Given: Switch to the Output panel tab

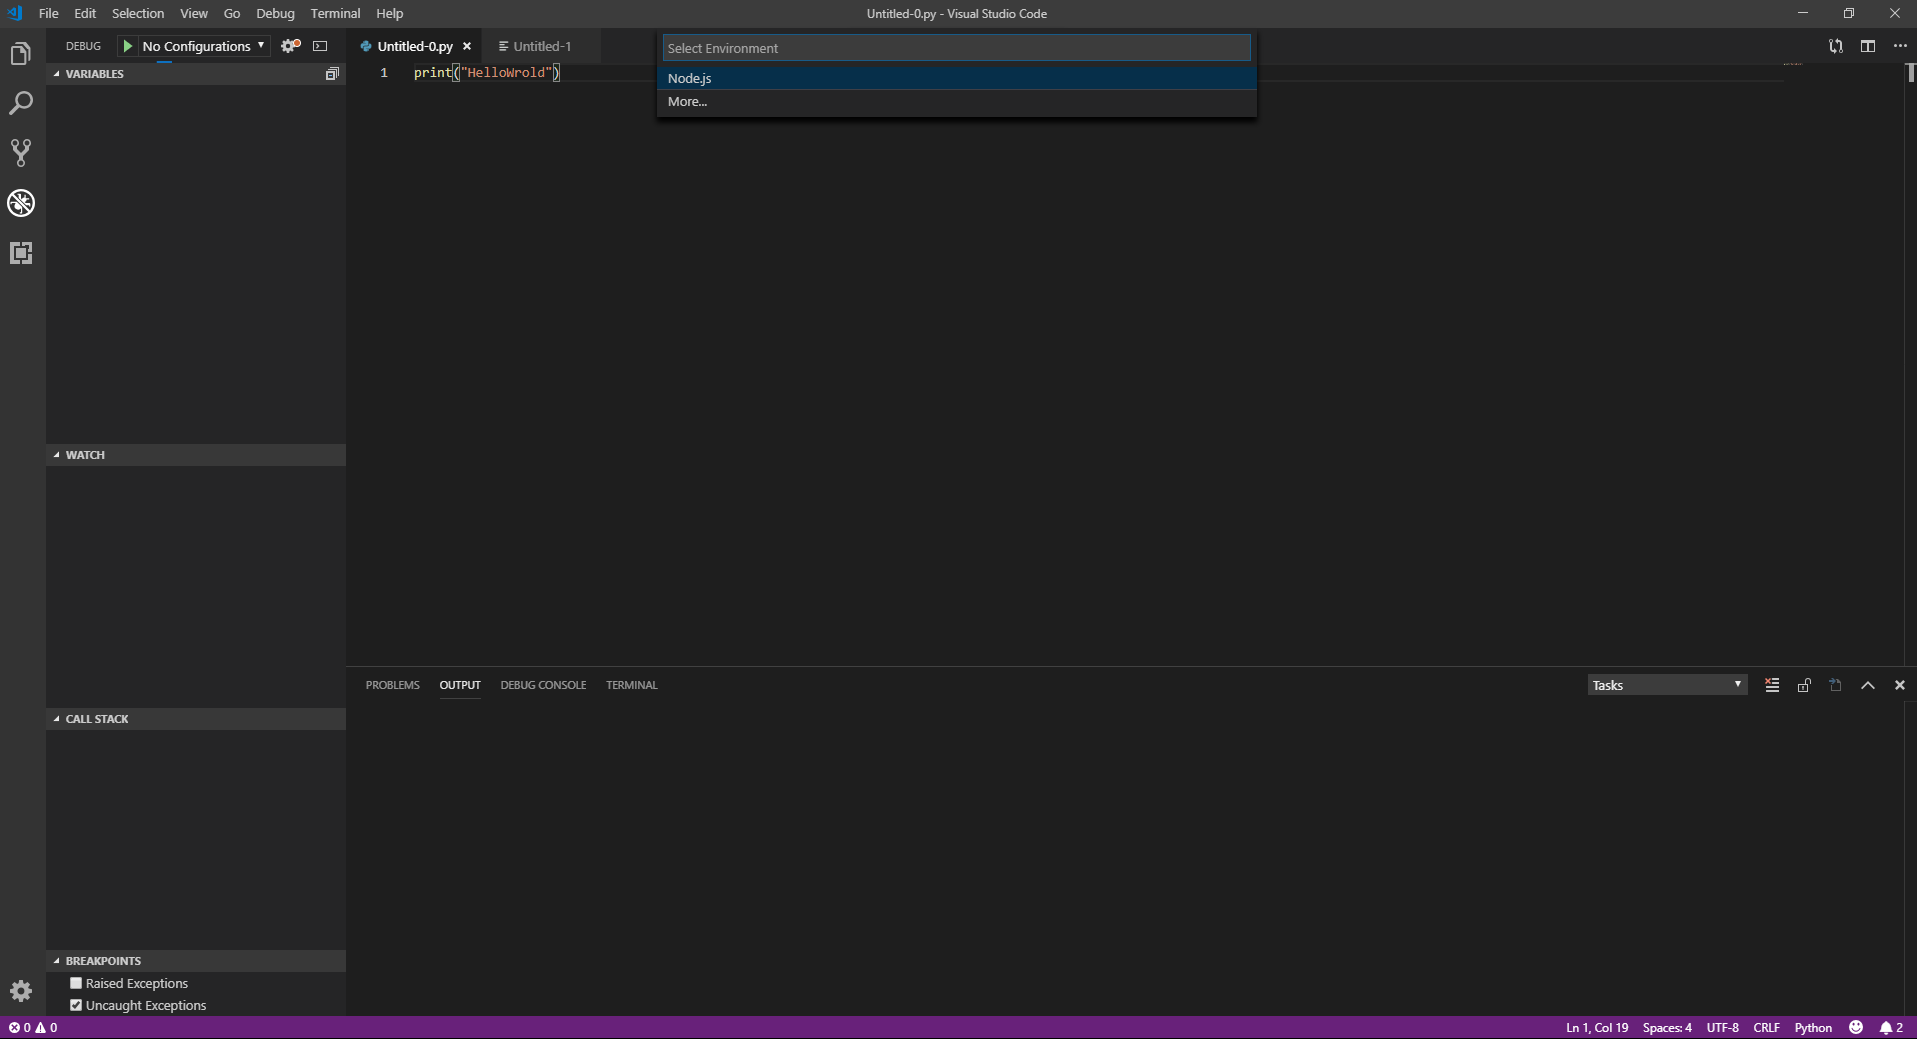Looking at the screenshot, I should tap(460, 685).
